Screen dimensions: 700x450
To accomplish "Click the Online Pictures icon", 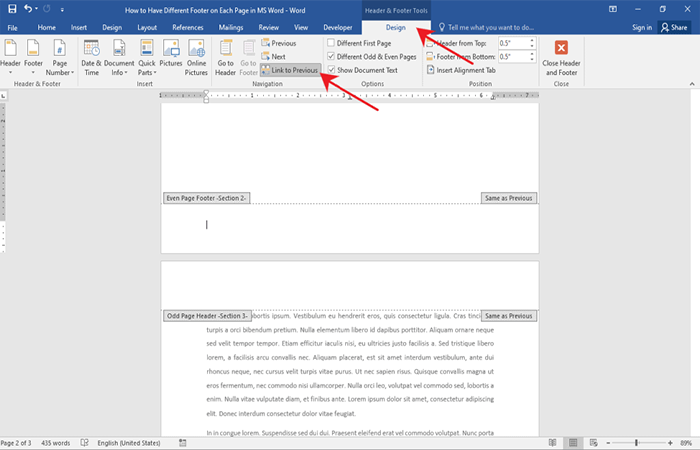I will click(x=198, y=60).
